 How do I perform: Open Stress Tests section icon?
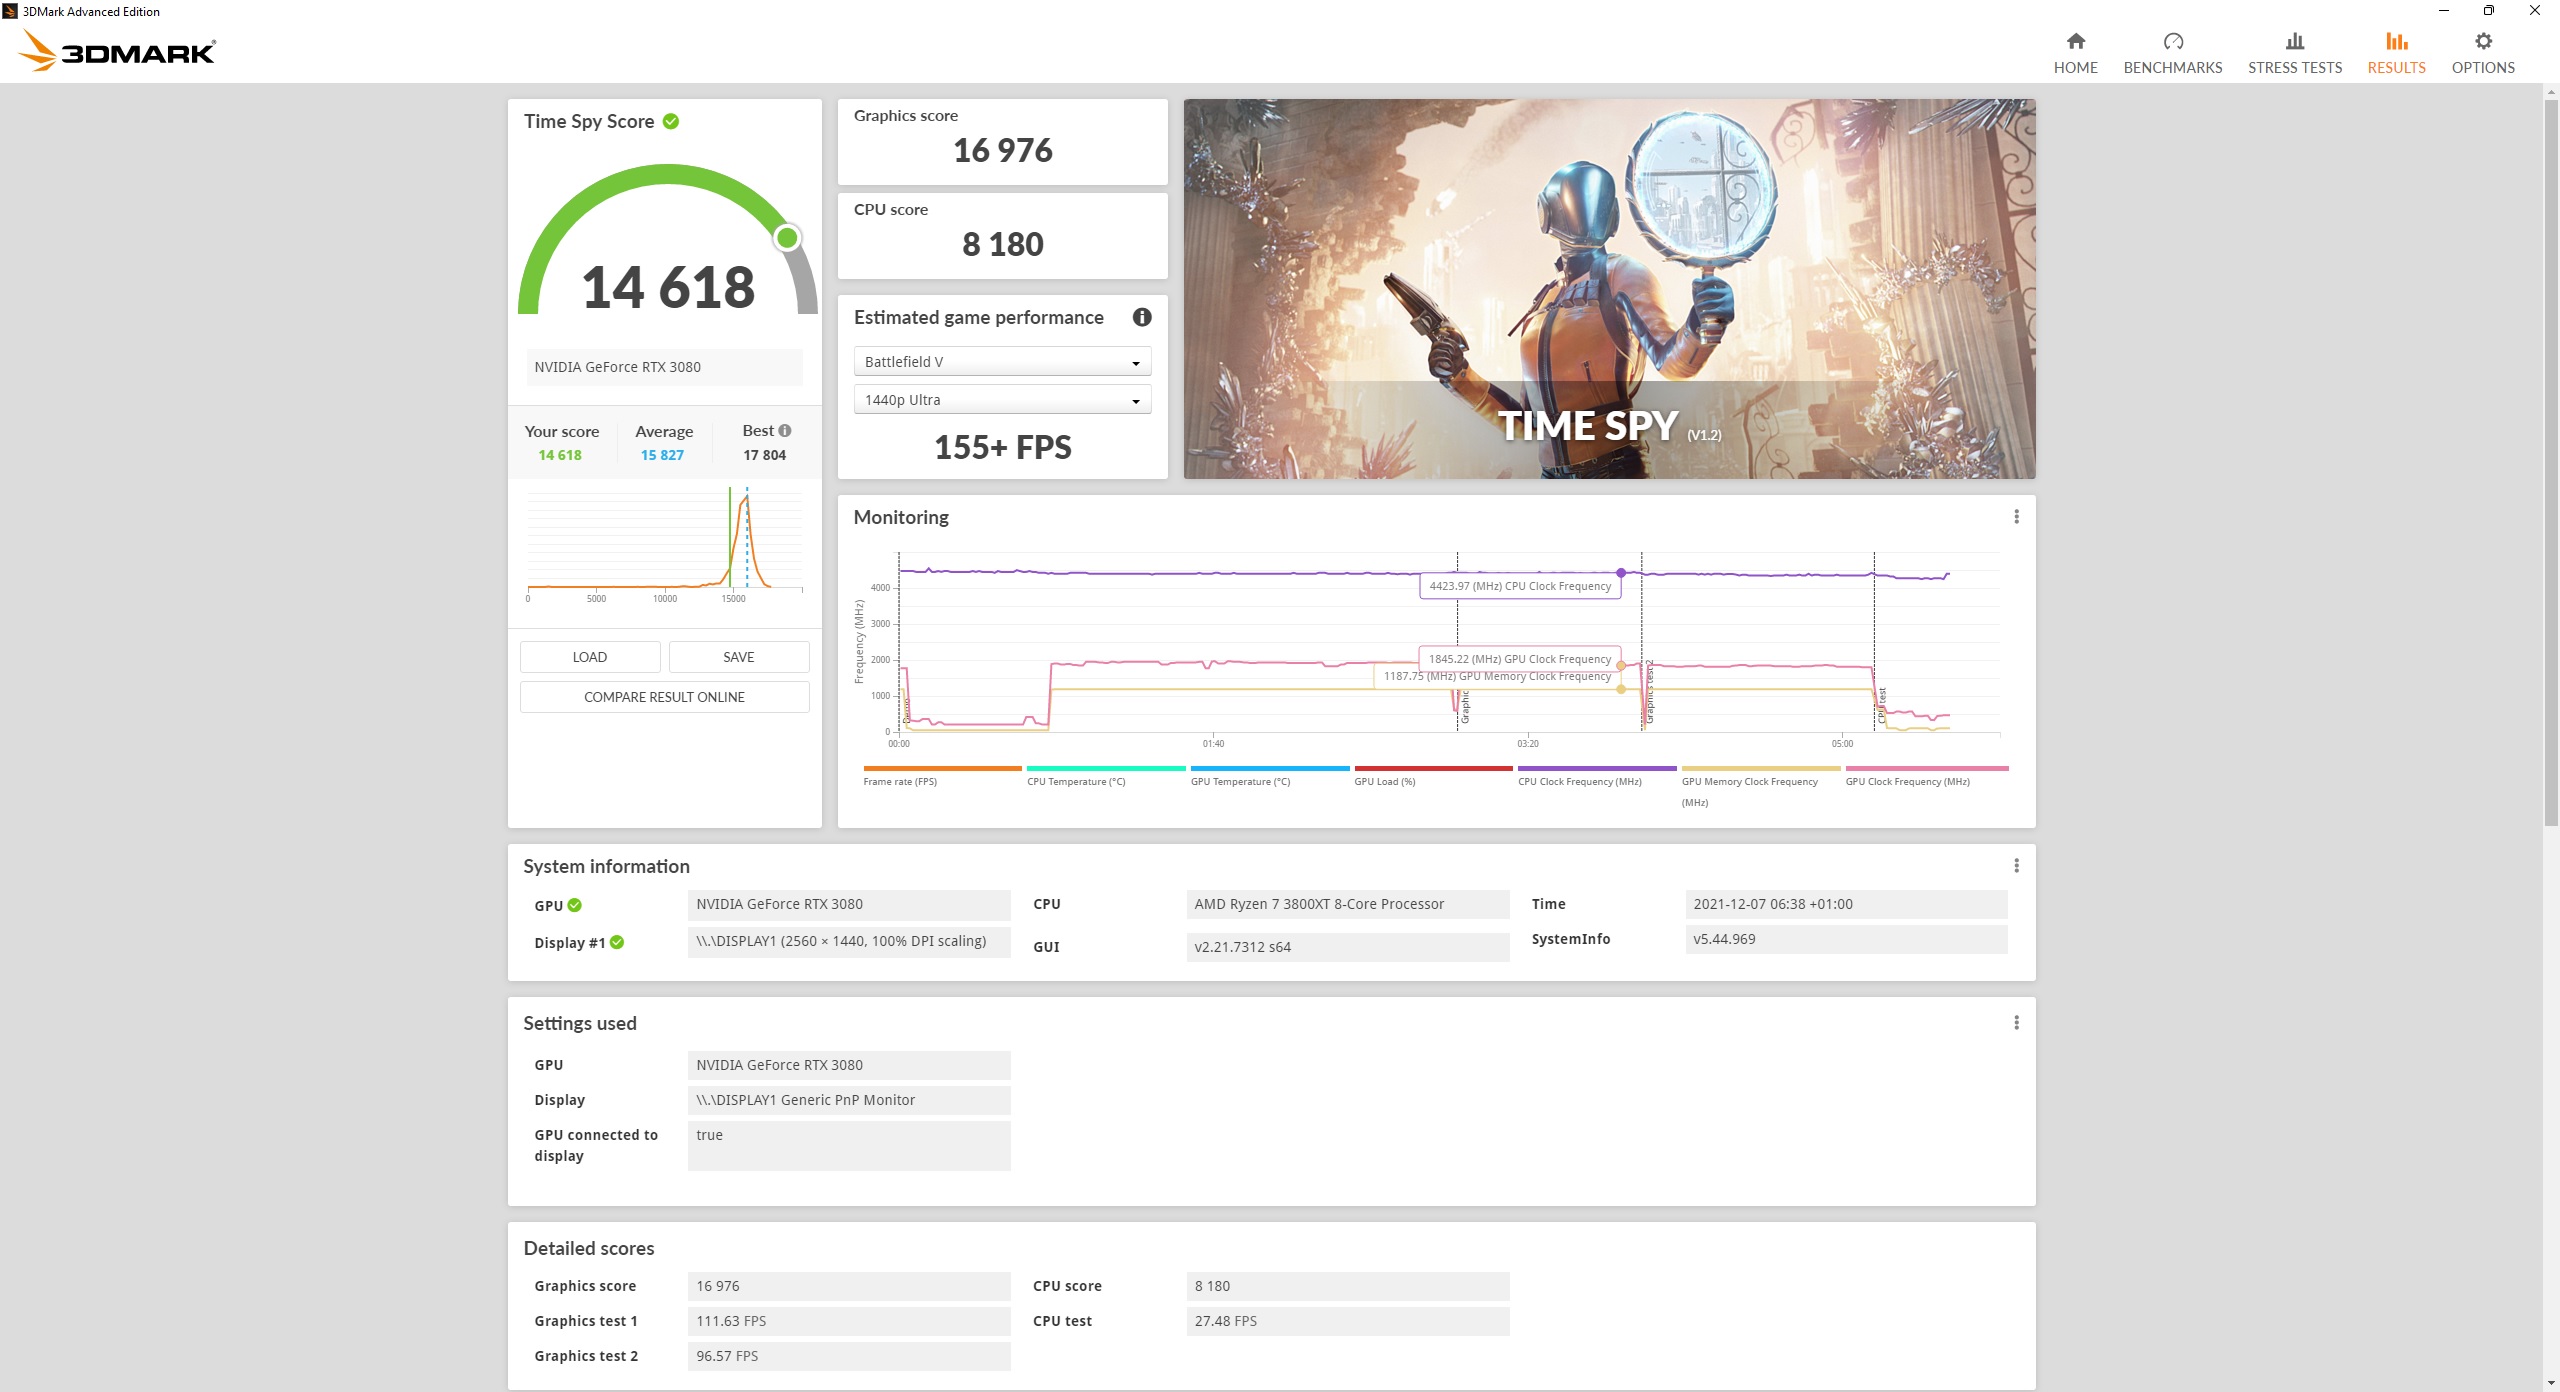2294,41
